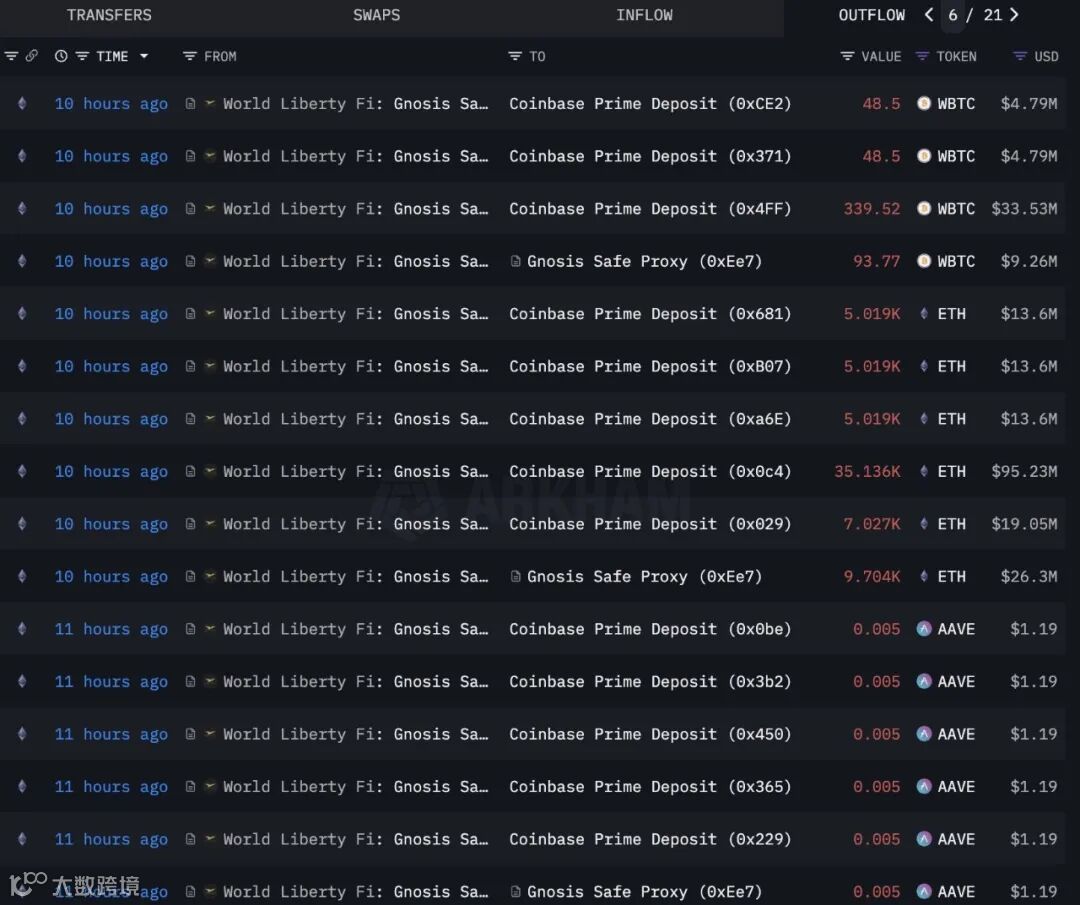Click ETH token on 9.704K row

pos(942,576)
